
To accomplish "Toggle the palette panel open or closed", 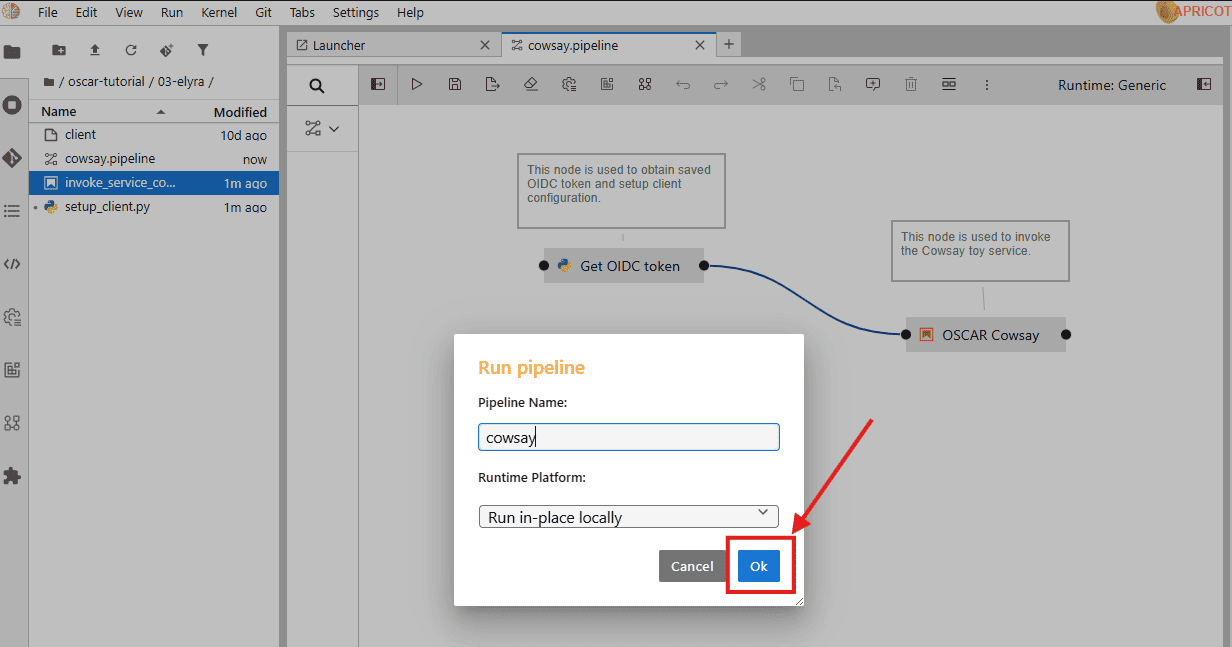I will [378, 85].
